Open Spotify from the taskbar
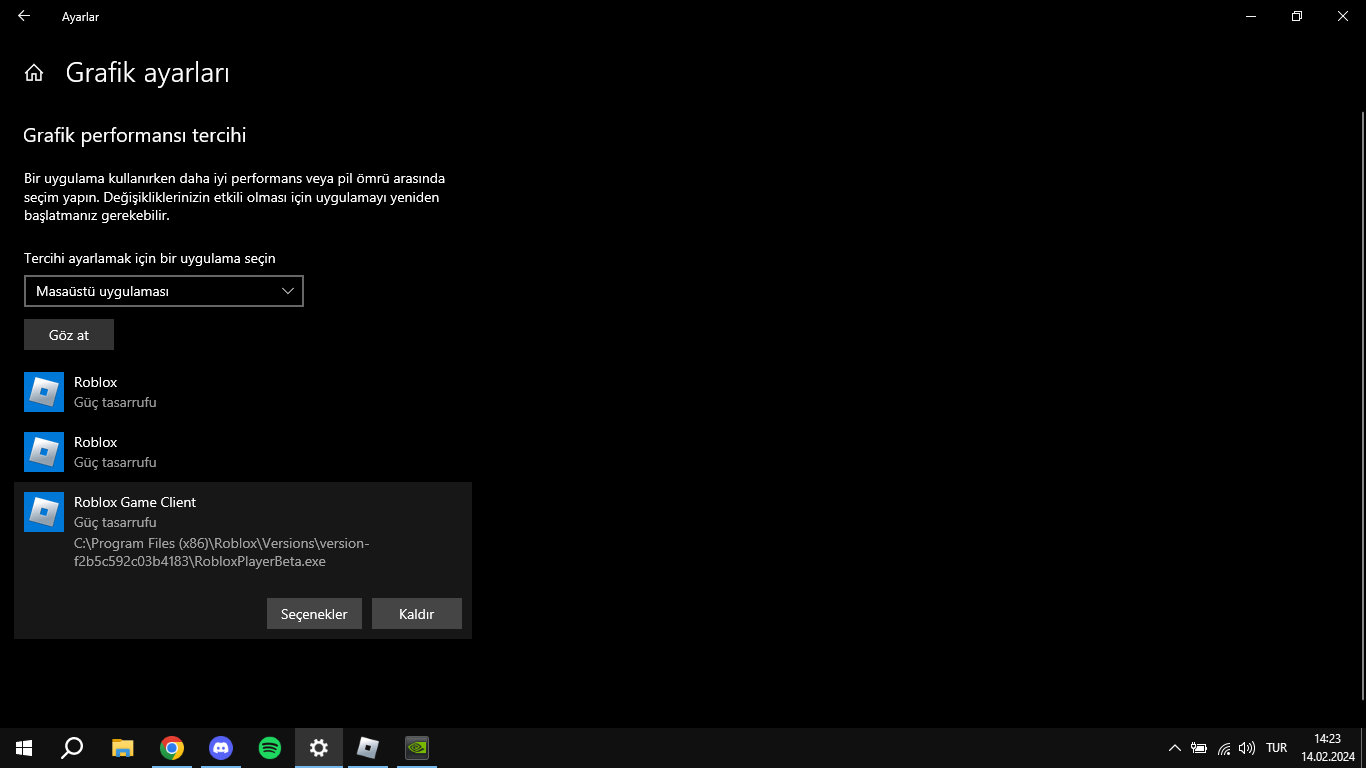Screen dimensions: 1366x768 (270, 748)
